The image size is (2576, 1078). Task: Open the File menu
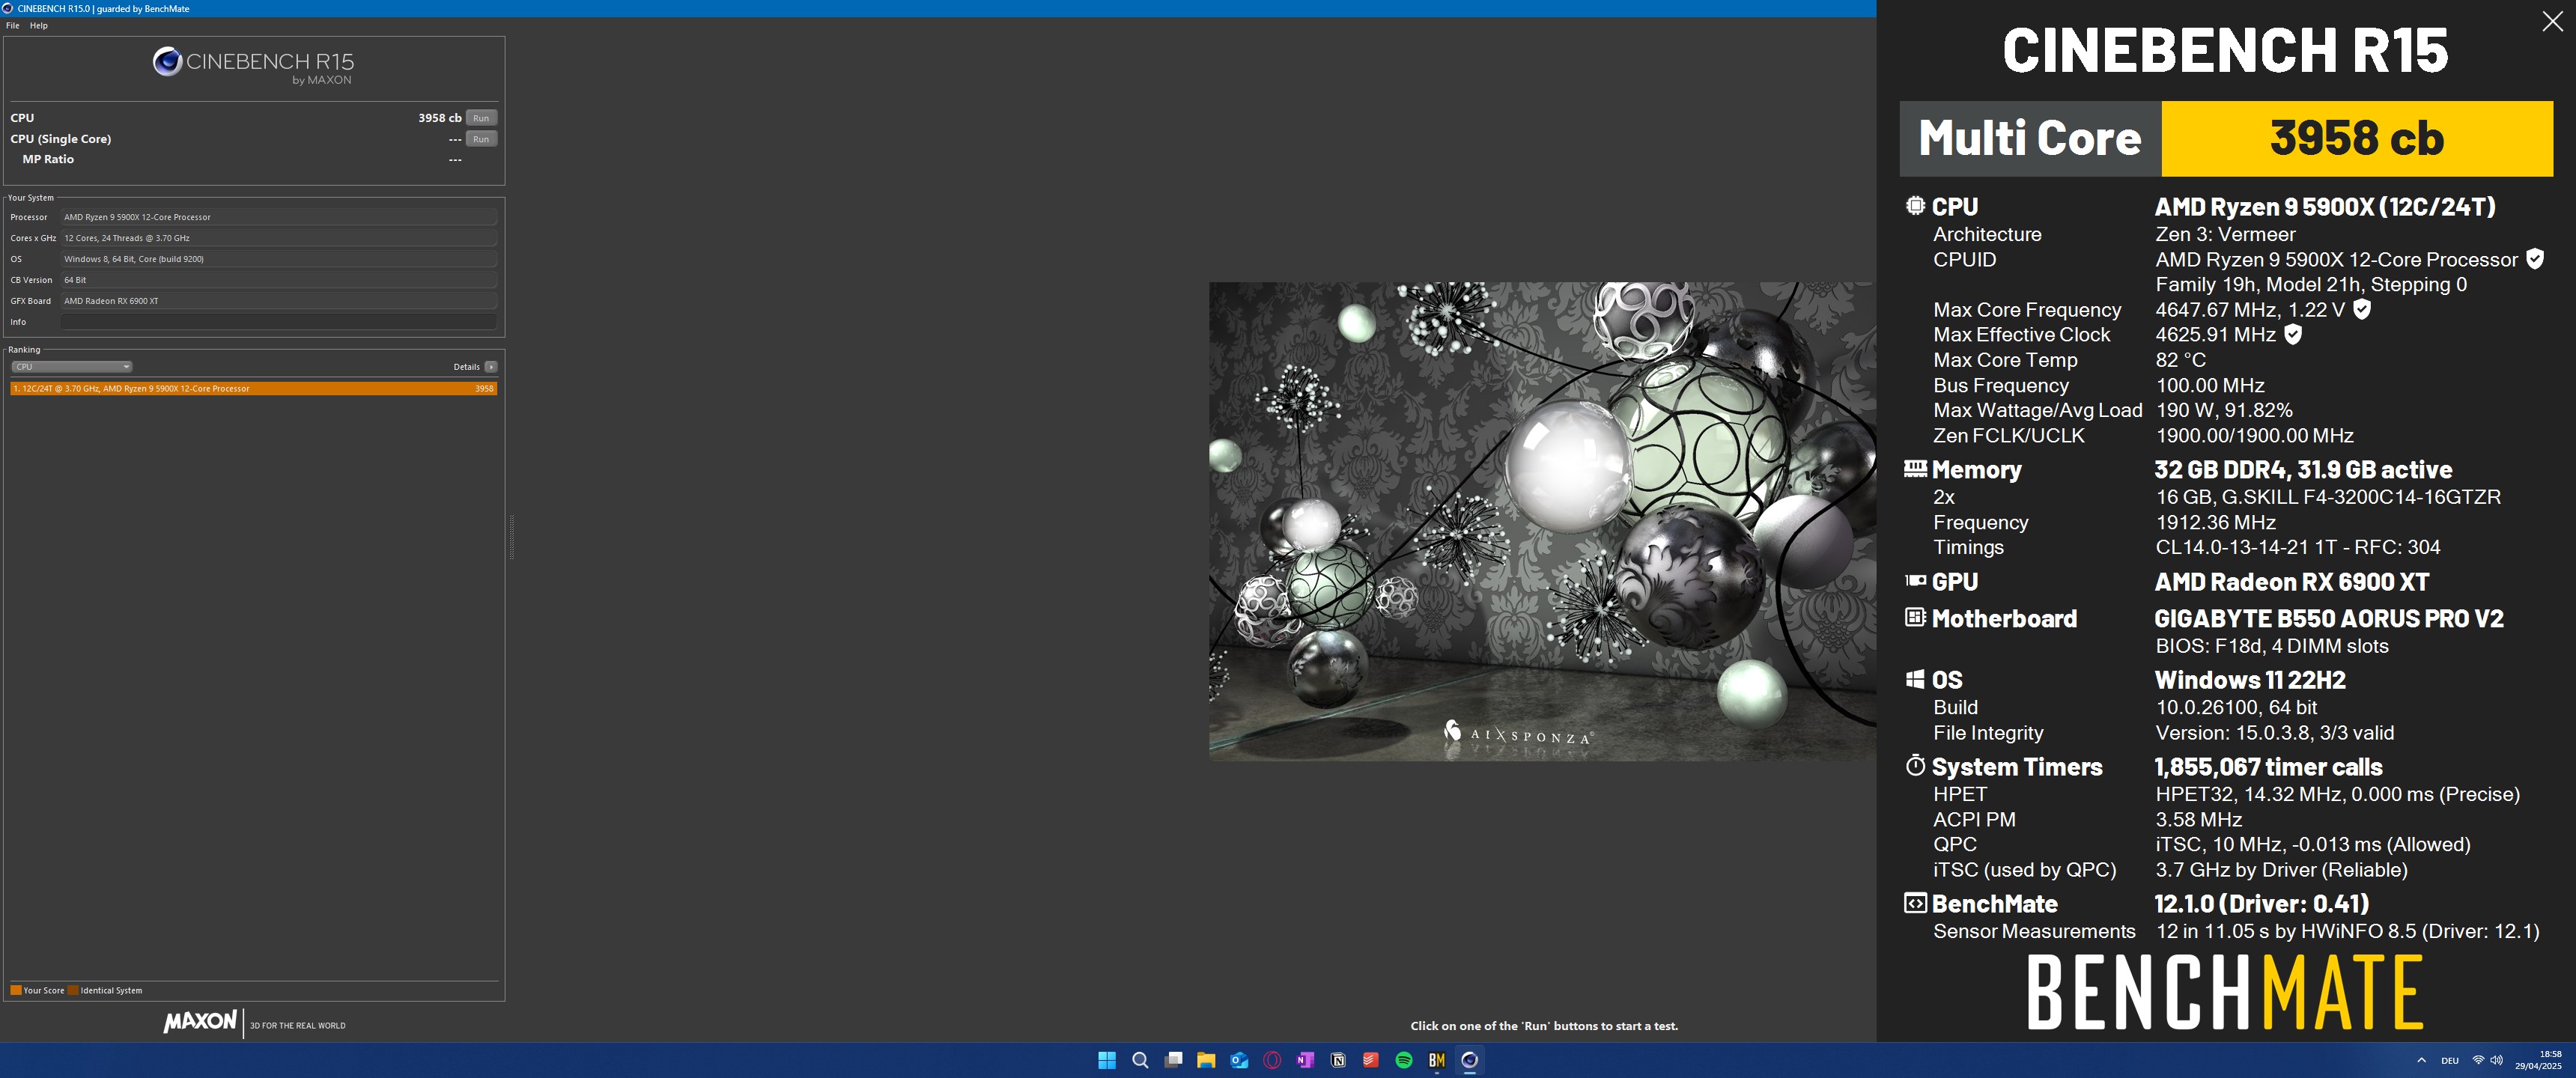point(13,25)
